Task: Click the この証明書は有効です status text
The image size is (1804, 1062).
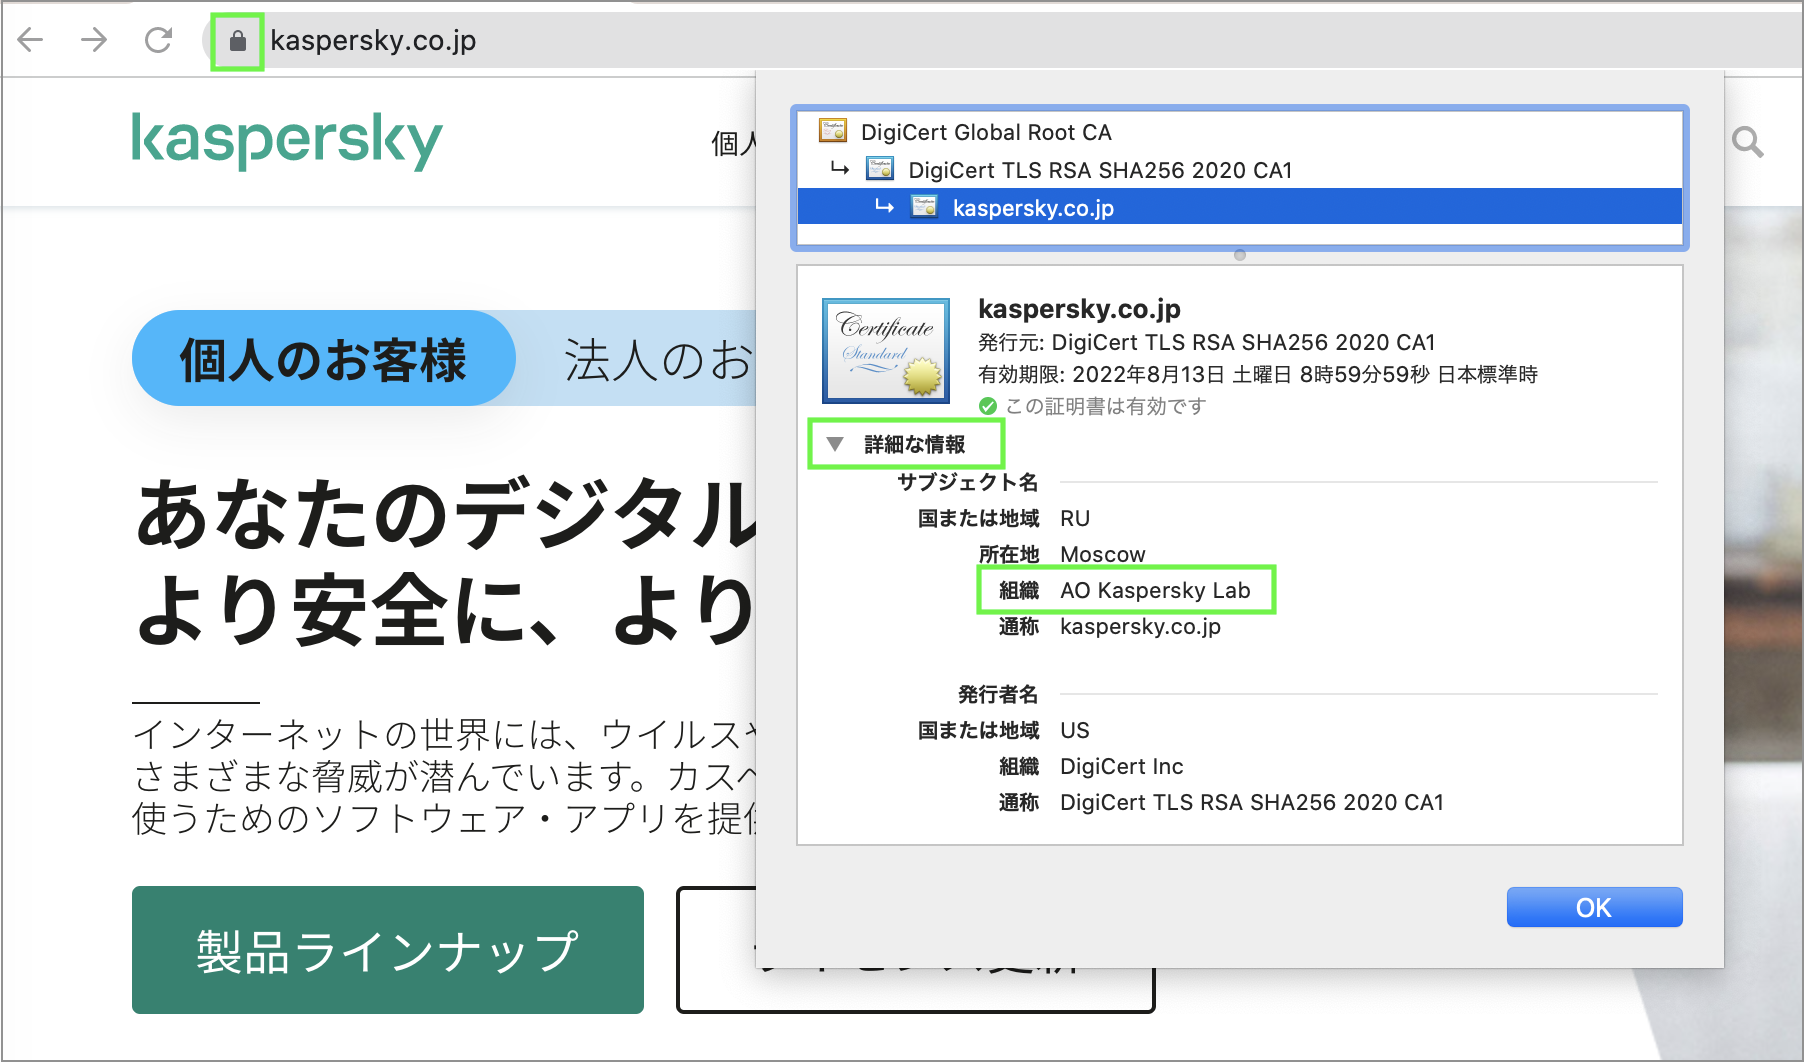Action: coord(1105,406)
